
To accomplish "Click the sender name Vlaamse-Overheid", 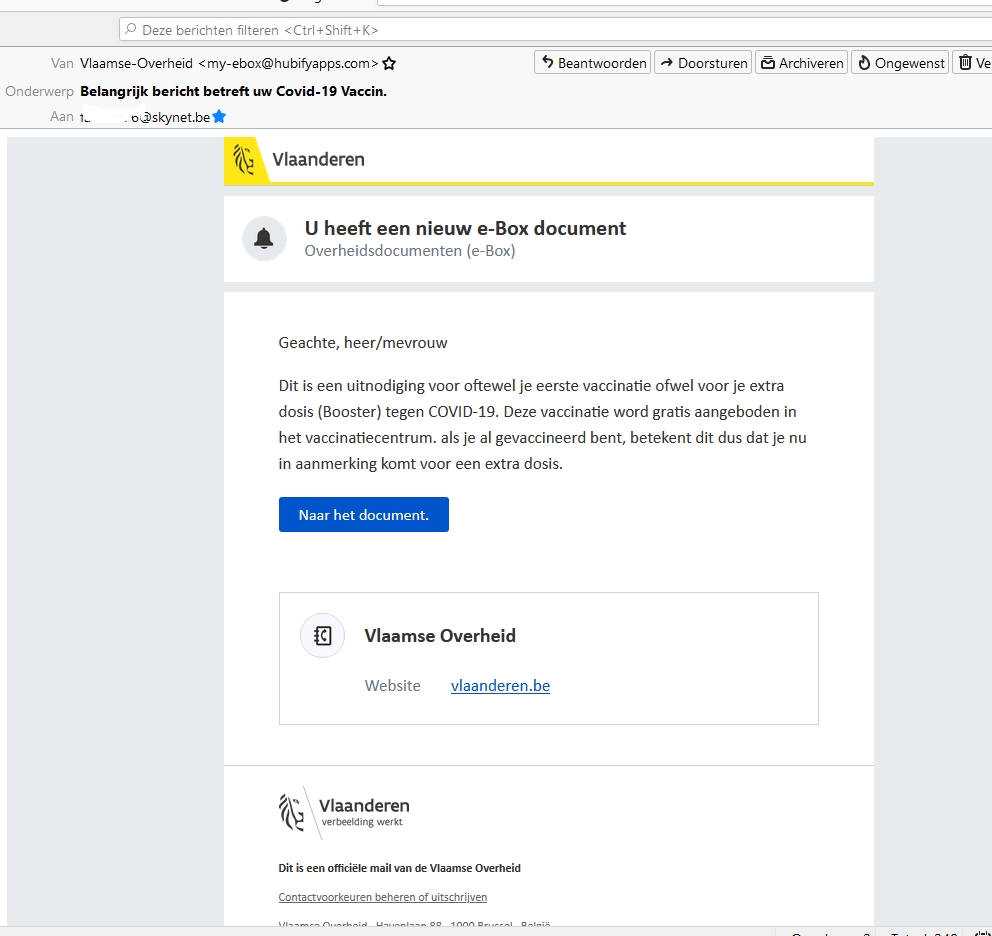I will pos(136,63).
